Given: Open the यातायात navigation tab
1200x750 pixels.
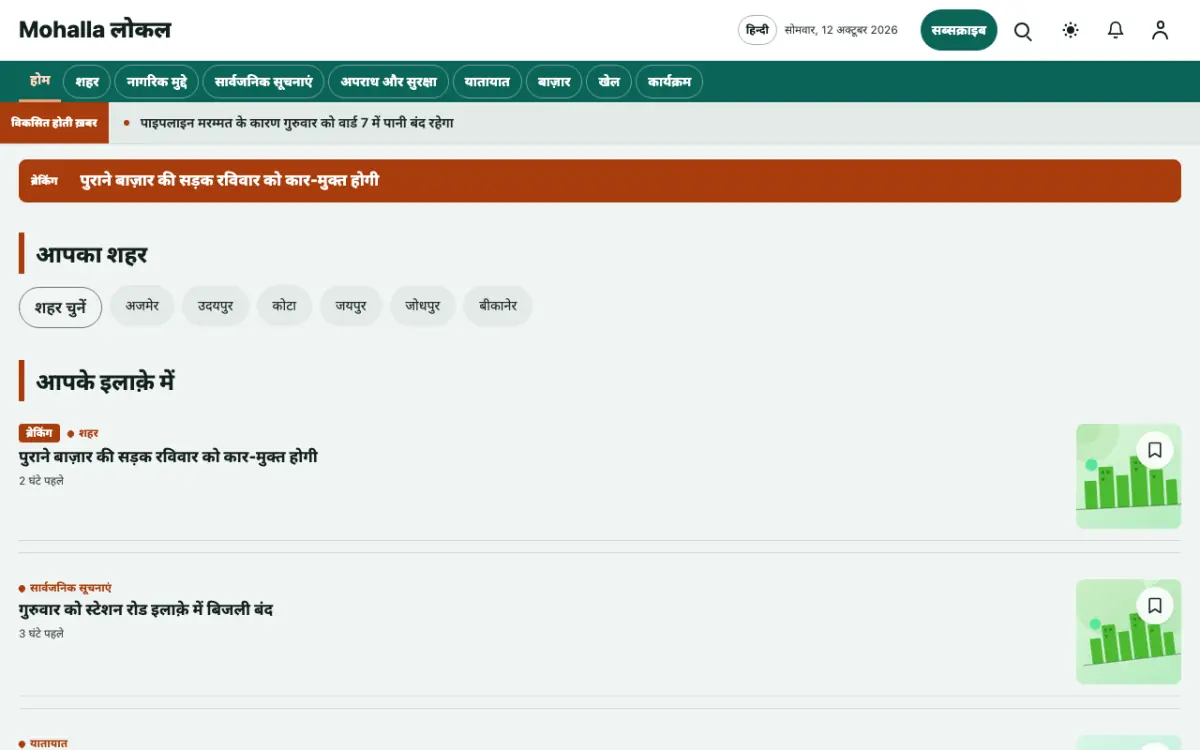Looking at the screenshot, I should click(487, 82).
